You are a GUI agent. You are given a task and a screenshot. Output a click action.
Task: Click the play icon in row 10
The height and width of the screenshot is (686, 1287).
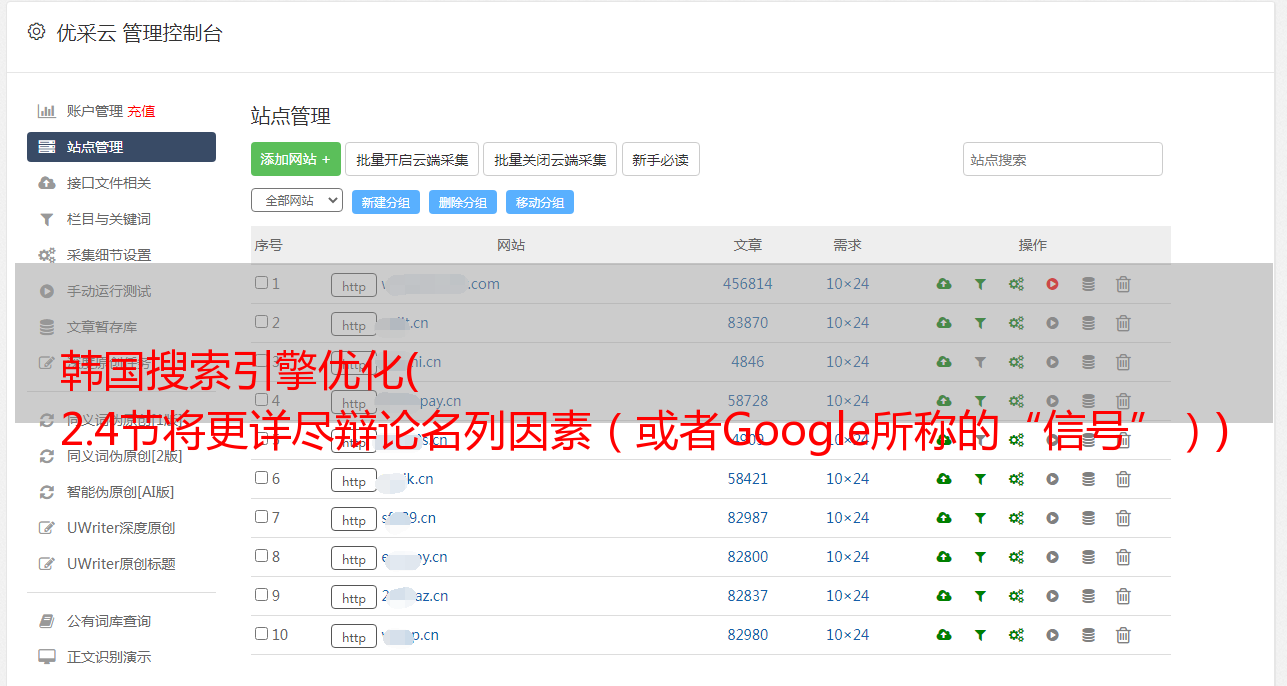(x=1052, y=635)
